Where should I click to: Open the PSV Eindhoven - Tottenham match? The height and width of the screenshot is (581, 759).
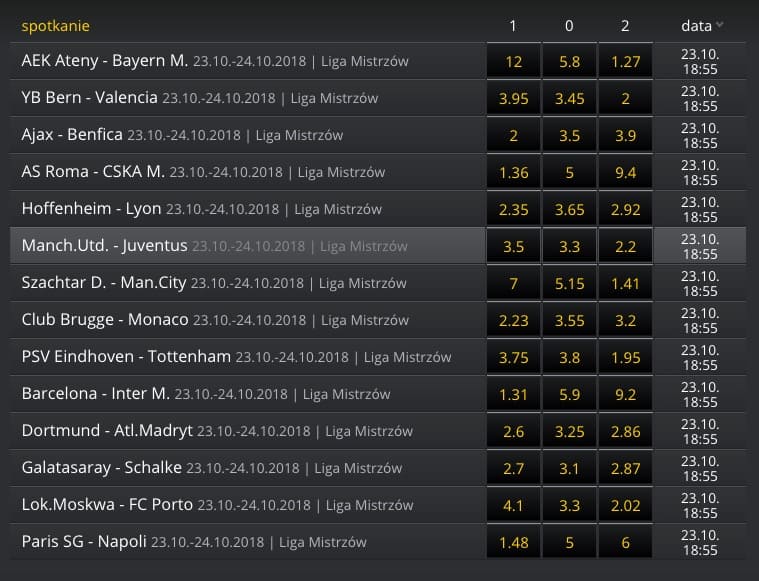click(247, 357)
